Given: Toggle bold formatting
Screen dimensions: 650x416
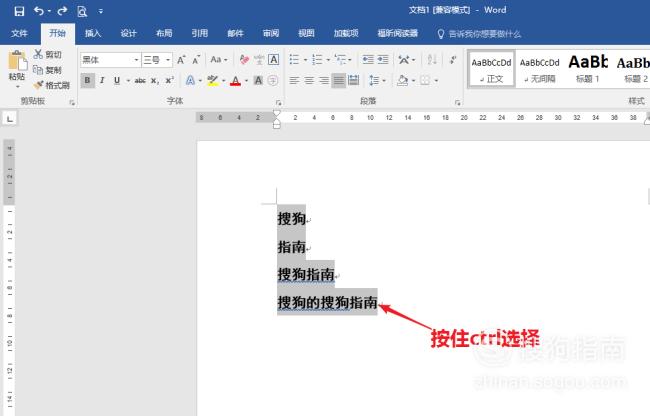Looking at the screenshot, I should point(87,80).
